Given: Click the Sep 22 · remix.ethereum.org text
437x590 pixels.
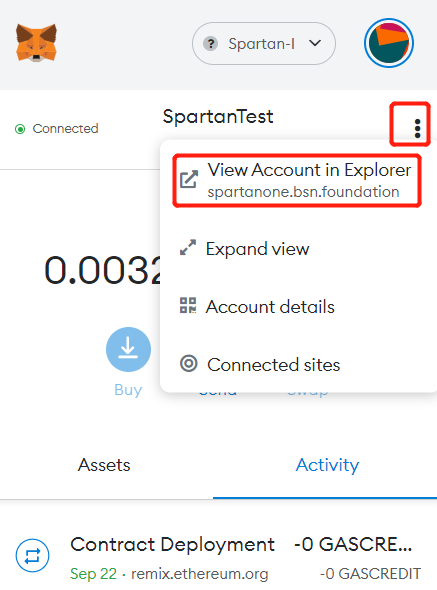Looking at the screenshot, I should coord(169,574).
